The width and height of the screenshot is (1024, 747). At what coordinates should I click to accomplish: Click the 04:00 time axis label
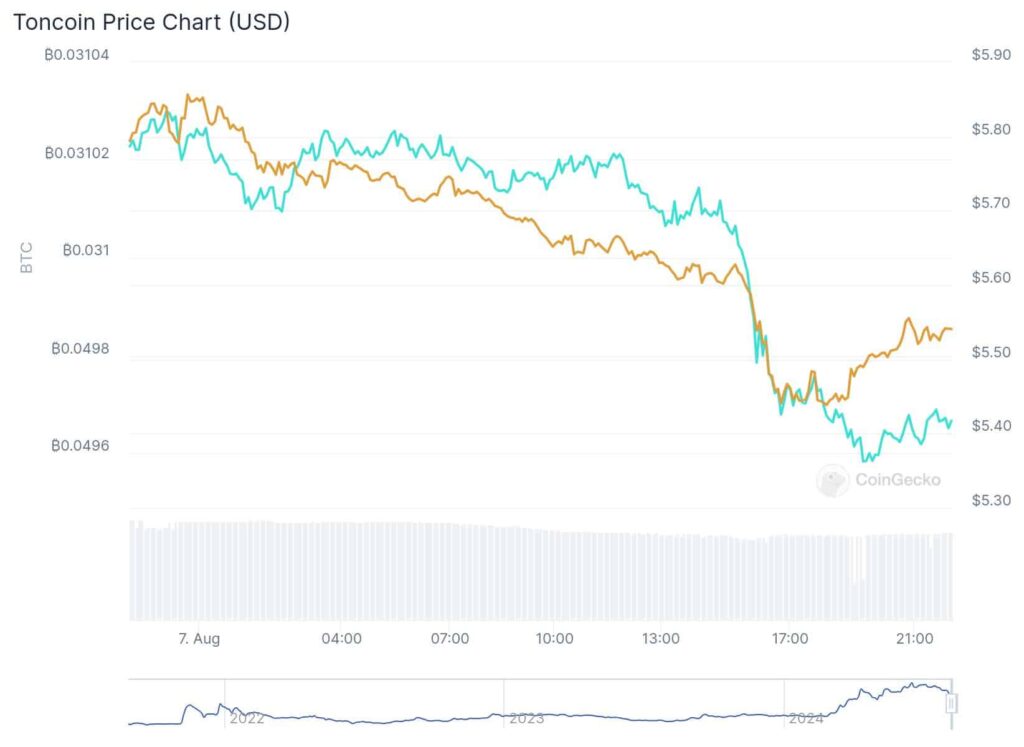pos(342,639)
